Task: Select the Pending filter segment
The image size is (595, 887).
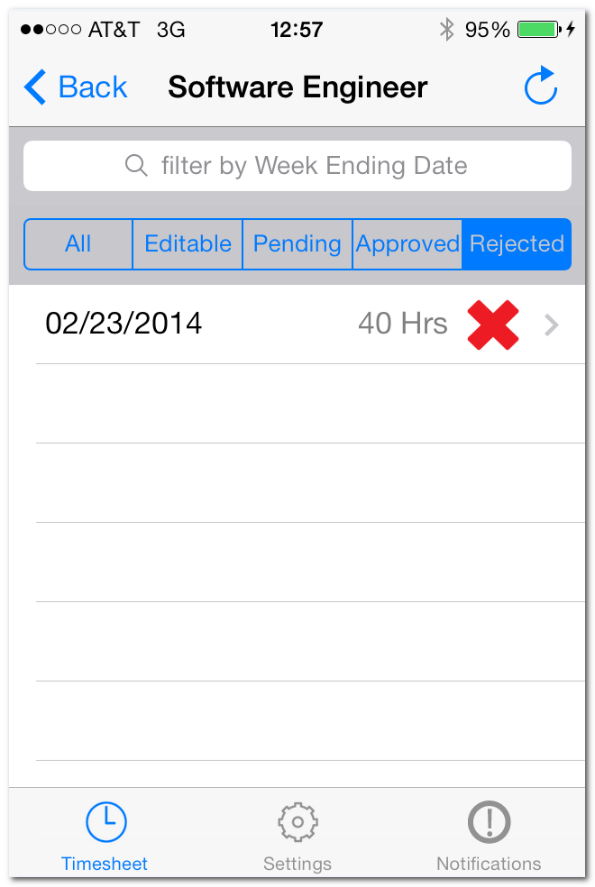Action: [x=298, y=244]
